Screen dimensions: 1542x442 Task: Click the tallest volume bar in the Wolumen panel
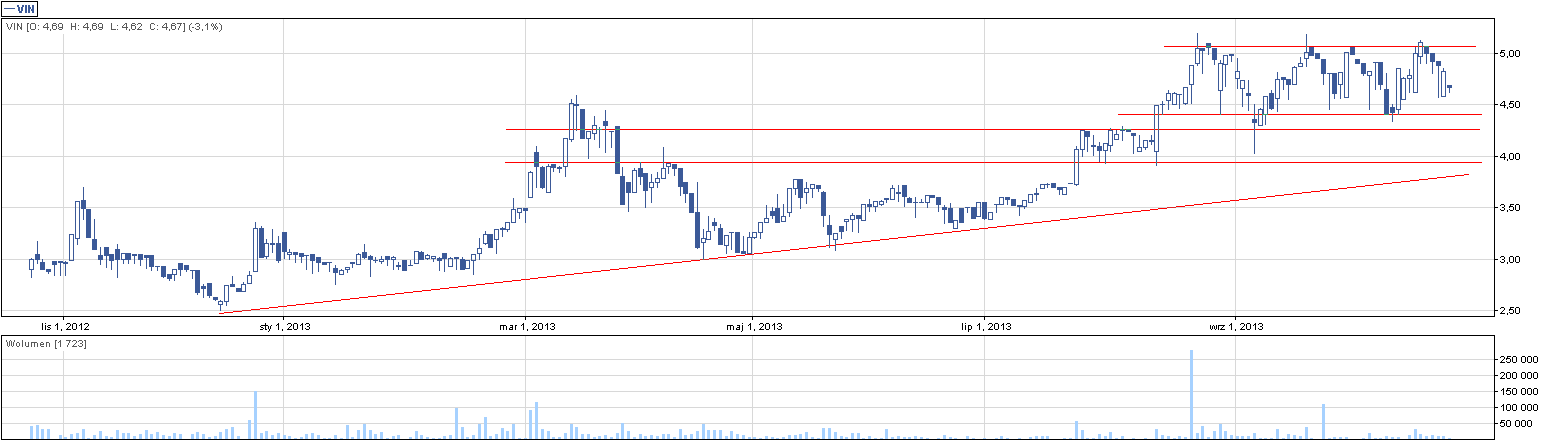[1192, 394]
